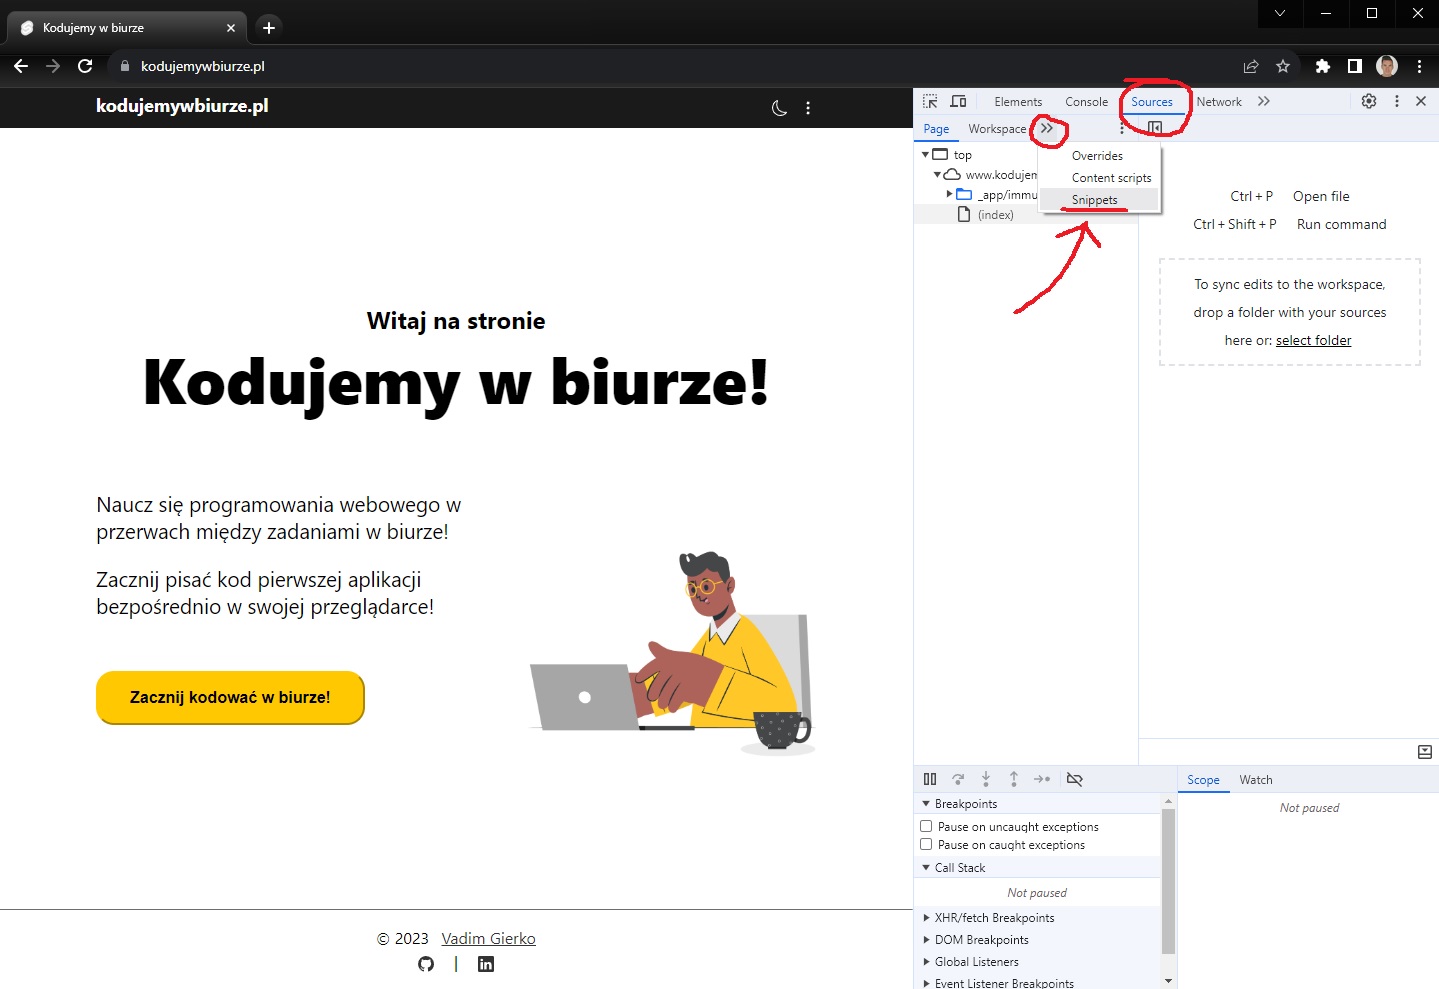Select the Scope tab

(x=1203, y=780)
